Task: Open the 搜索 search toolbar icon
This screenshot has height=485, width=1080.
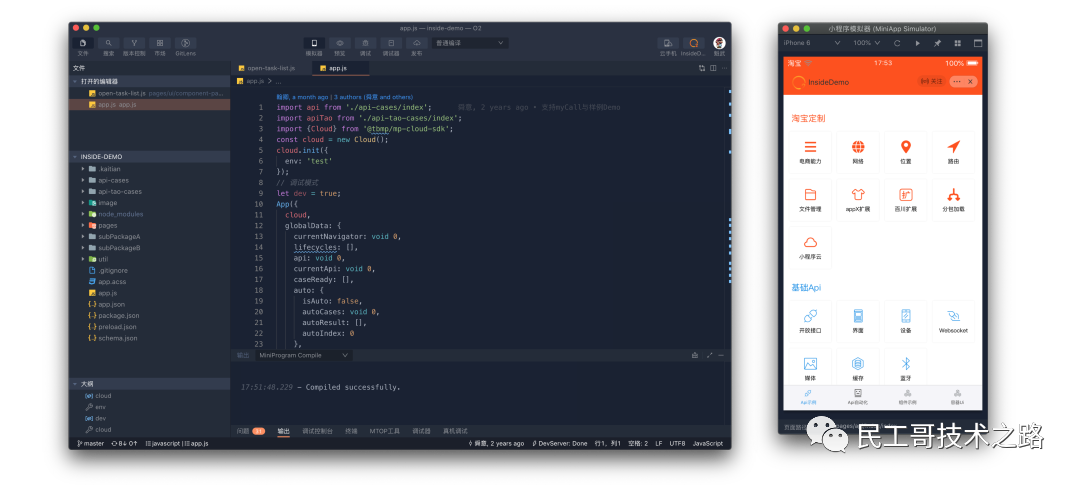Action: point(108,43)
